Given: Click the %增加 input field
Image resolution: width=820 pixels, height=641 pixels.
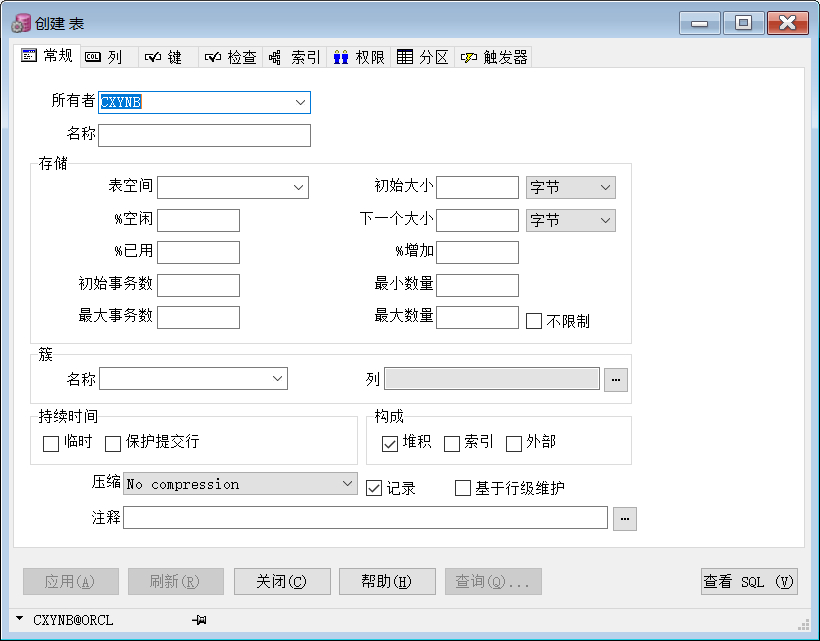Looking at the screenshot, I should click(x=477, y=253).
